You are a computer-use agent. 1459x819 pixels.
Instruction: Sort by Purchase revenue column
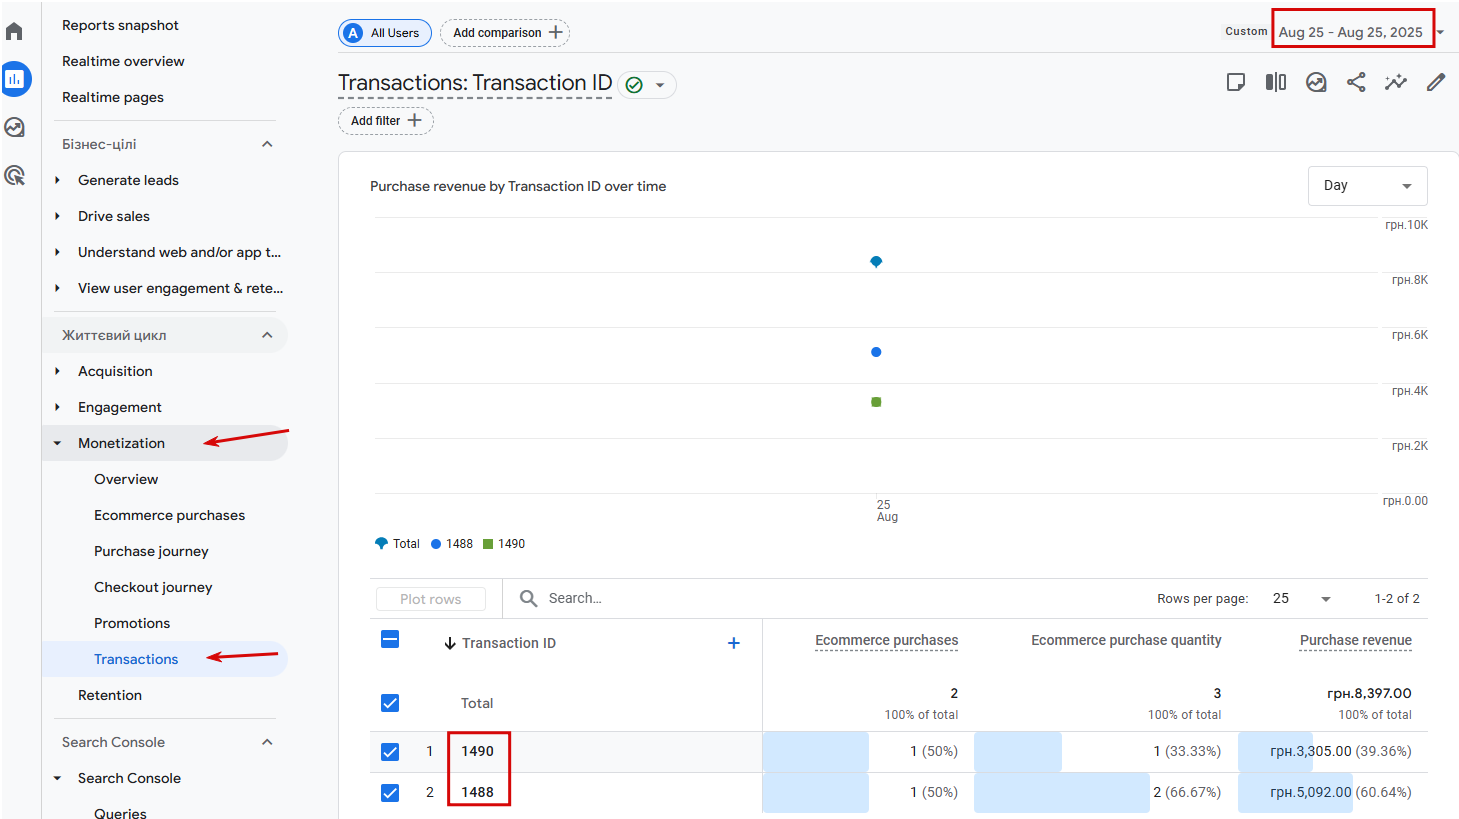click(x=1356, y=640)
